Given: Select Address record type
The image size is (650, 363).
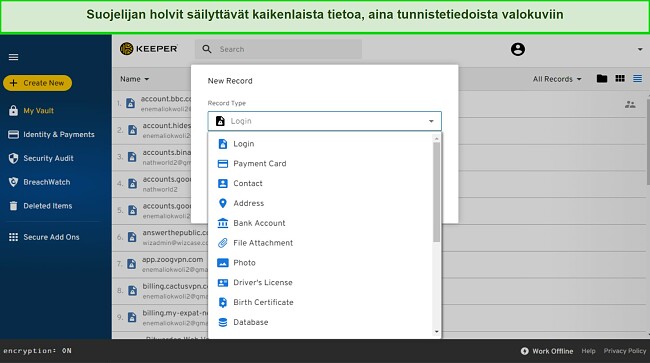Looking at the screenshot, I should click(320, 203).
